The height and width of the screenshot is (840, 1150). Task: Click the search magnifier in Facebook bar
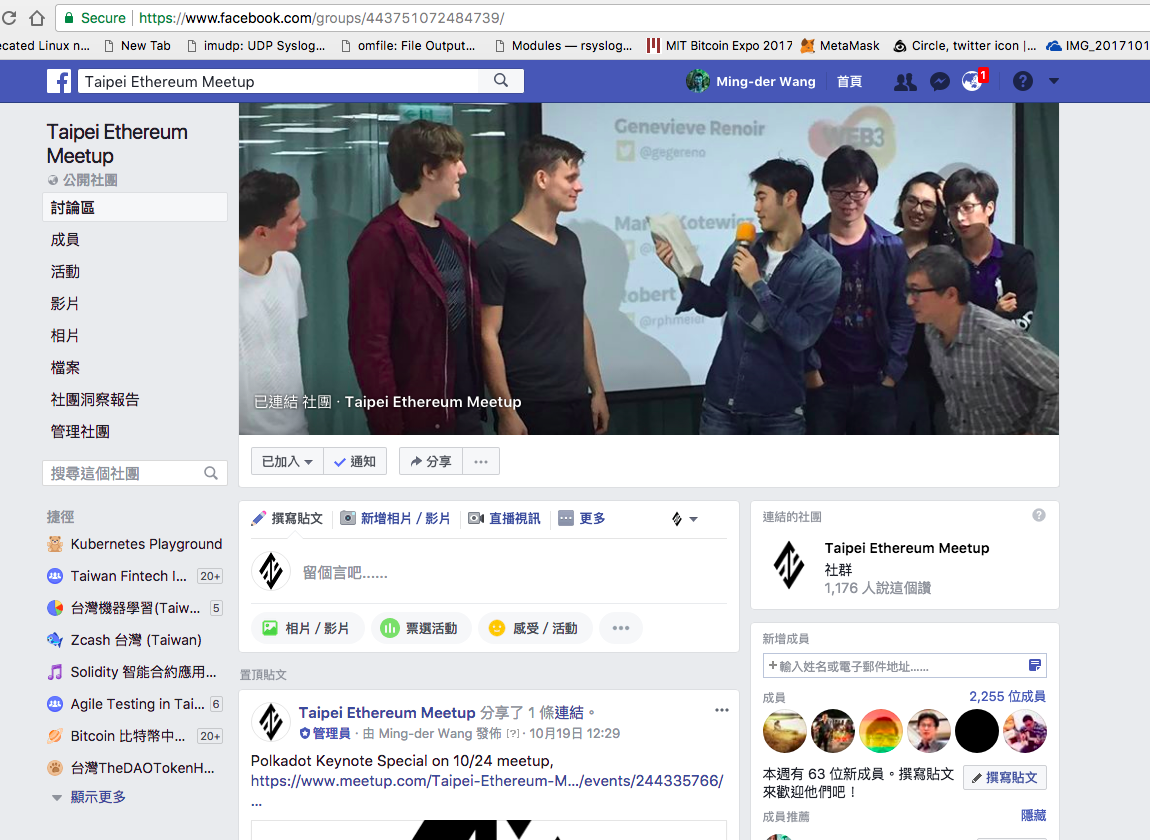pyautogui.click(x=501, y=81)
